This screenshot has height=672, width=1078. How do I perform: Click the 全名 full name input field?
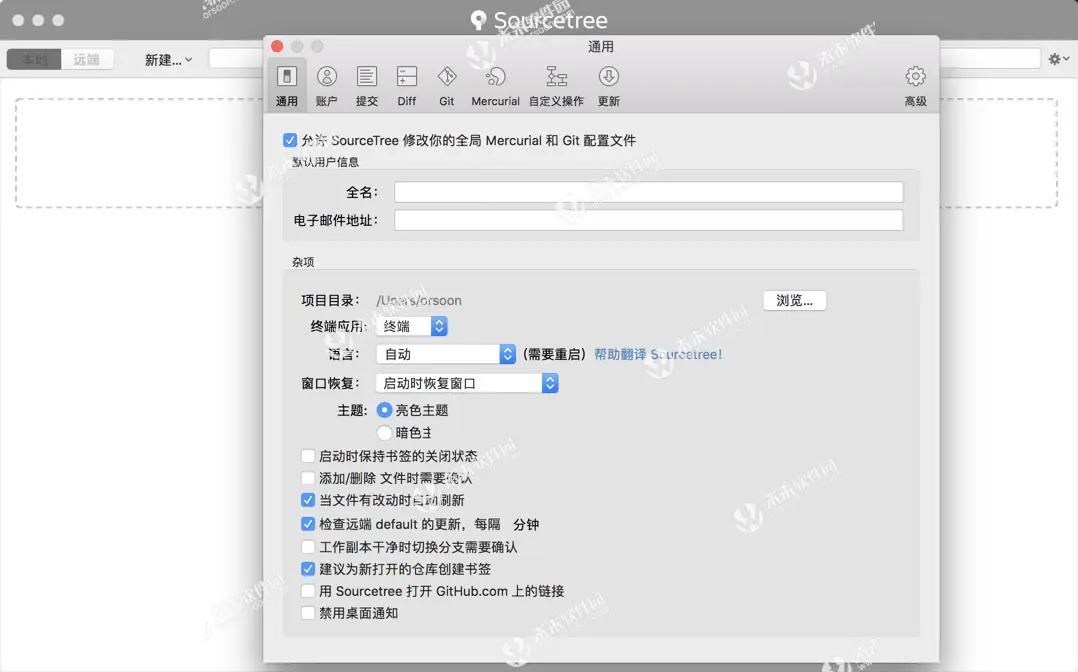(648, 192)
